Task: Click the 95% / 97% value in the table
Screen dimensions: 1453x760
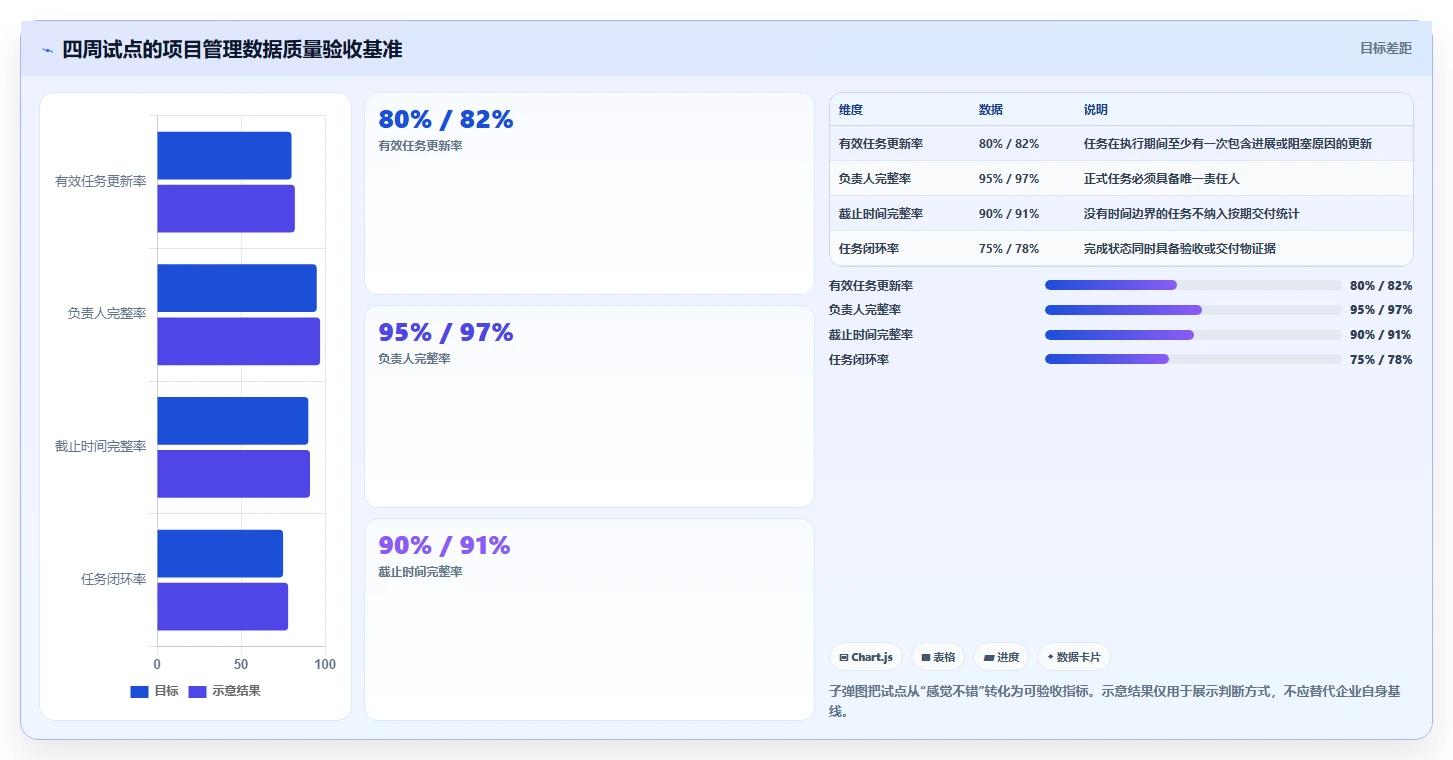Action: pyautogui.click(x=1009, y=179)
